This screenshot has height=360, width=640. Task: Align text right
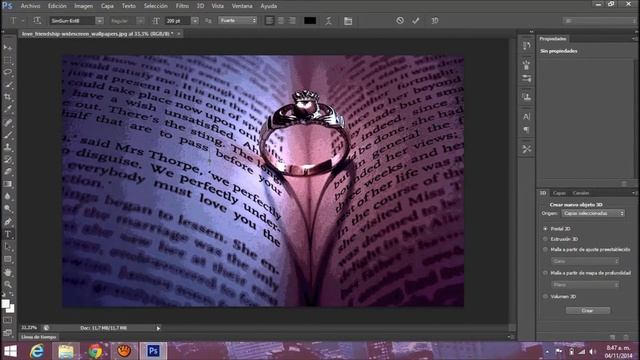[x=292, y=20]
